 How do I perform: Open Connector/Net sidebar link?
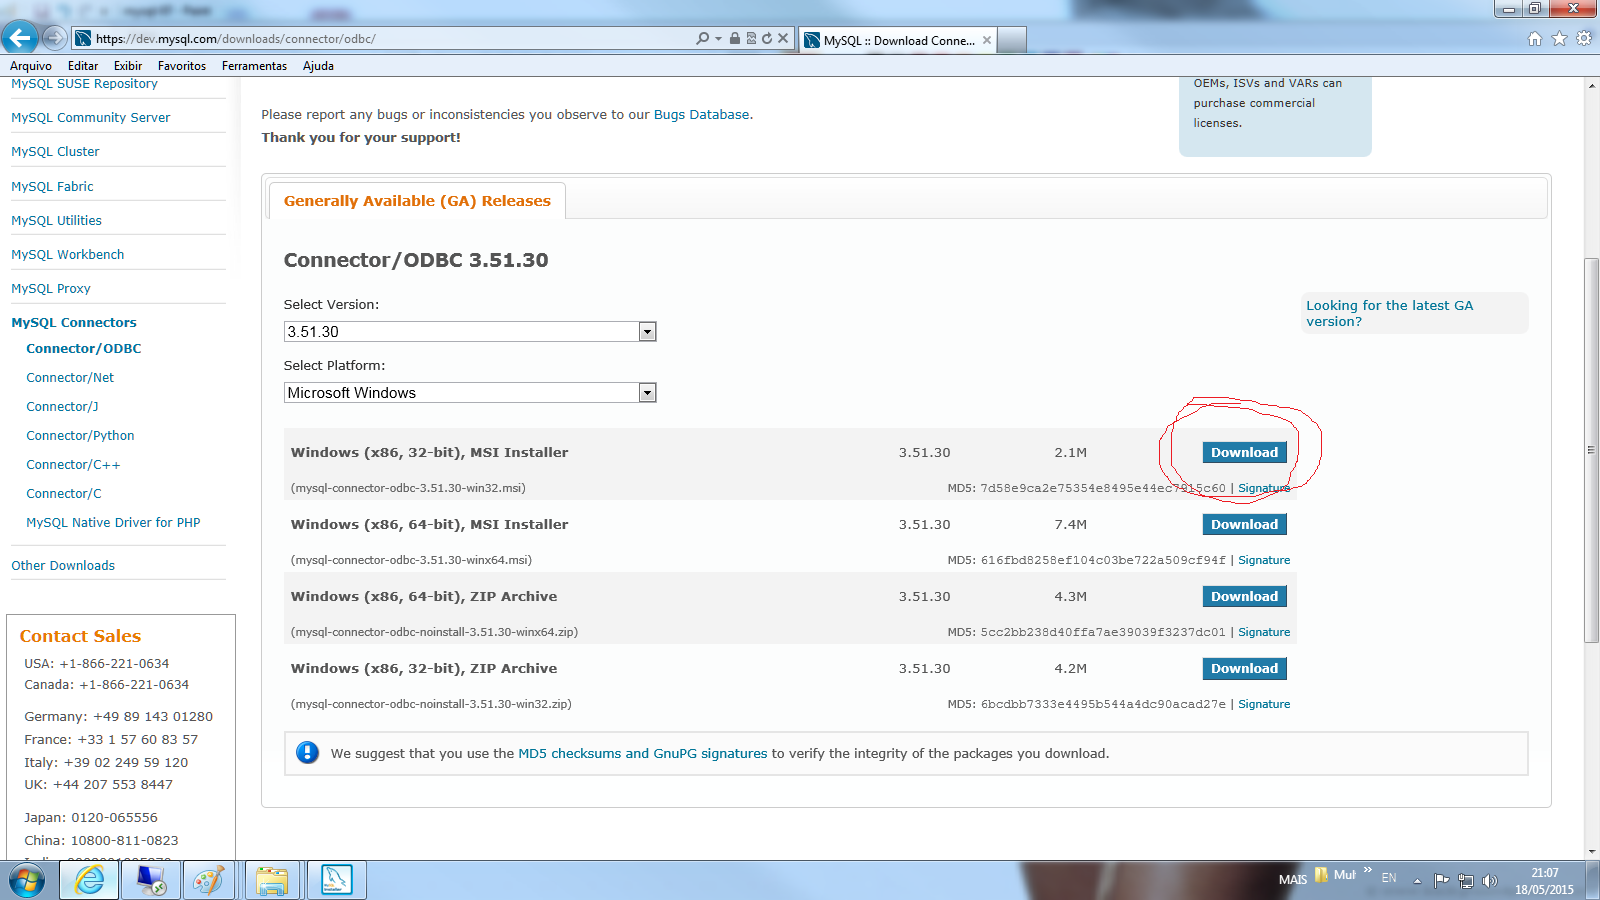(70, 378)
